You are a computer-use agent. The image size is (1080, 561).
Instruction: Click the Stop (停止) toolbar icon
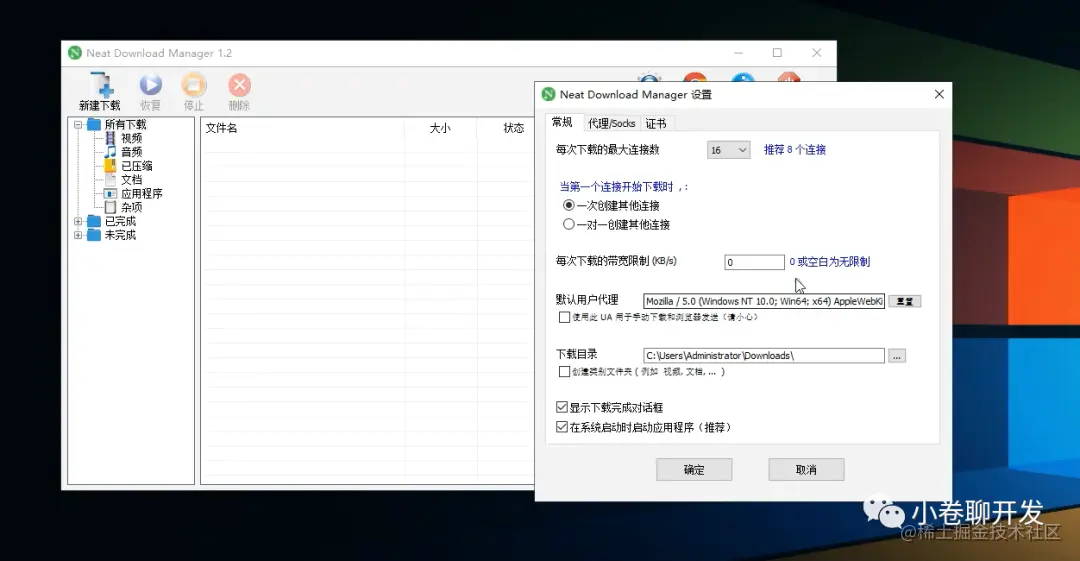point(194,91)
